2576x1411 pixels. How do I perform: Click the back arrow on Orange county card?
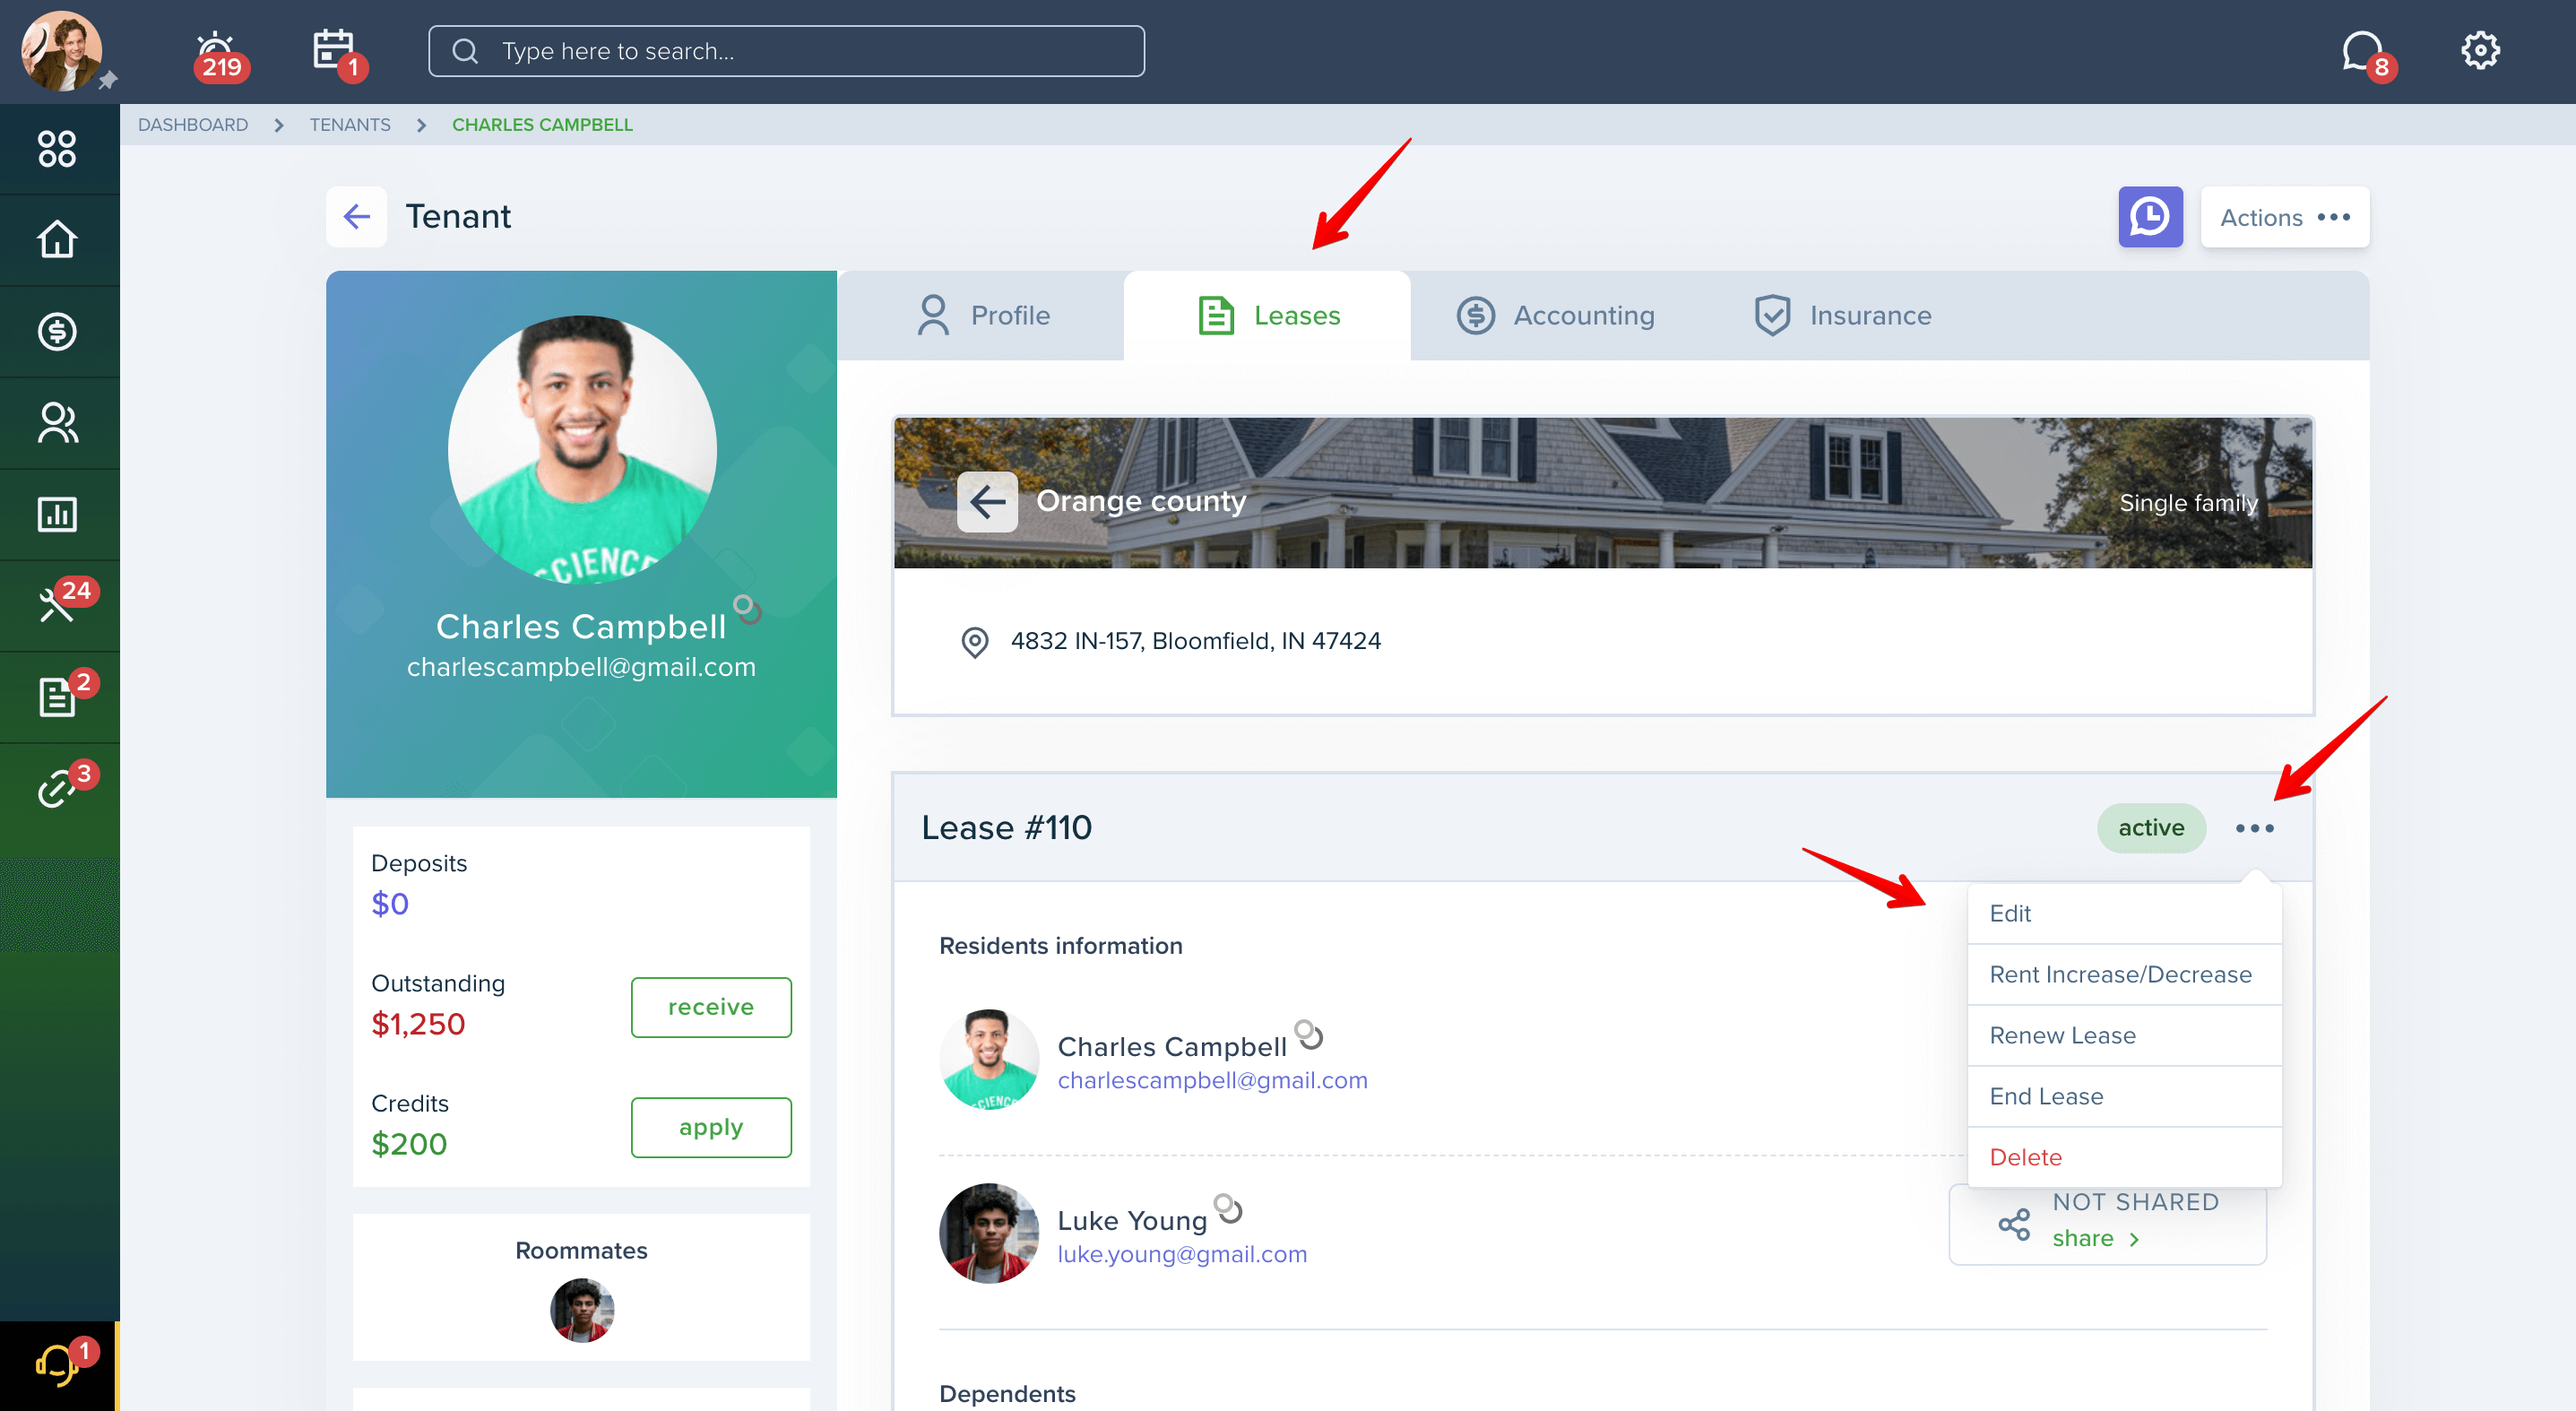pos(987,501)
